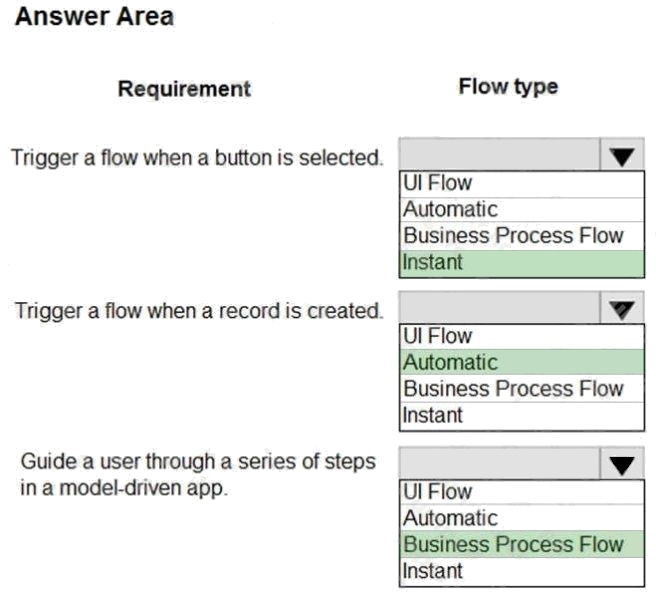Choose highlighted Automatic for record created
The image size is (656, 602).
coord(522,362)
